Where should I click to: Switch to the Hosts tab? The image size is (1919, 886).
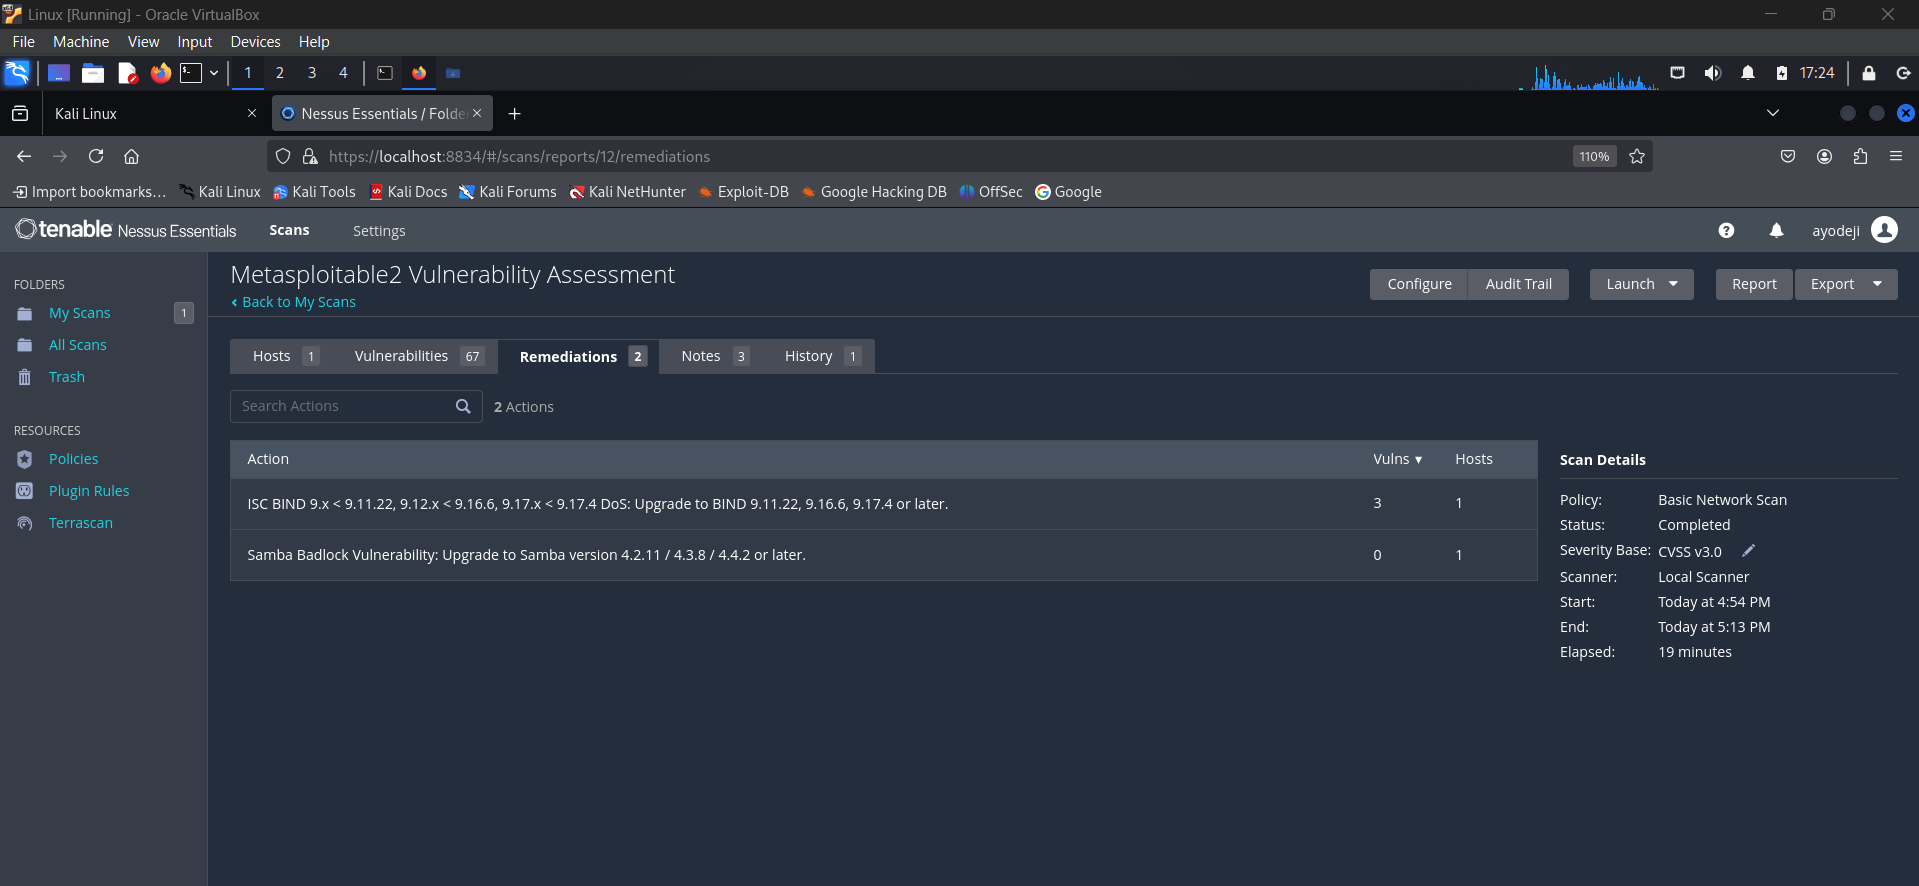285,356
